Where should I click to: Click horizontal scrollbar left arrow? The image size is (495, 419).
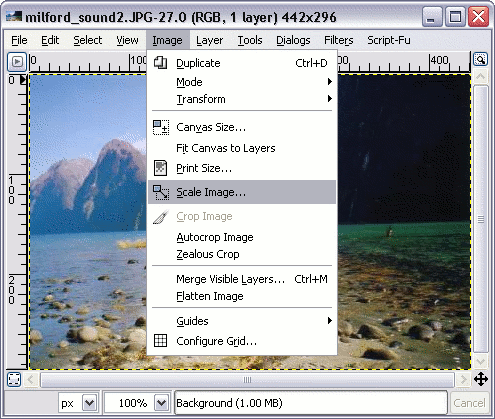point(31,379)
